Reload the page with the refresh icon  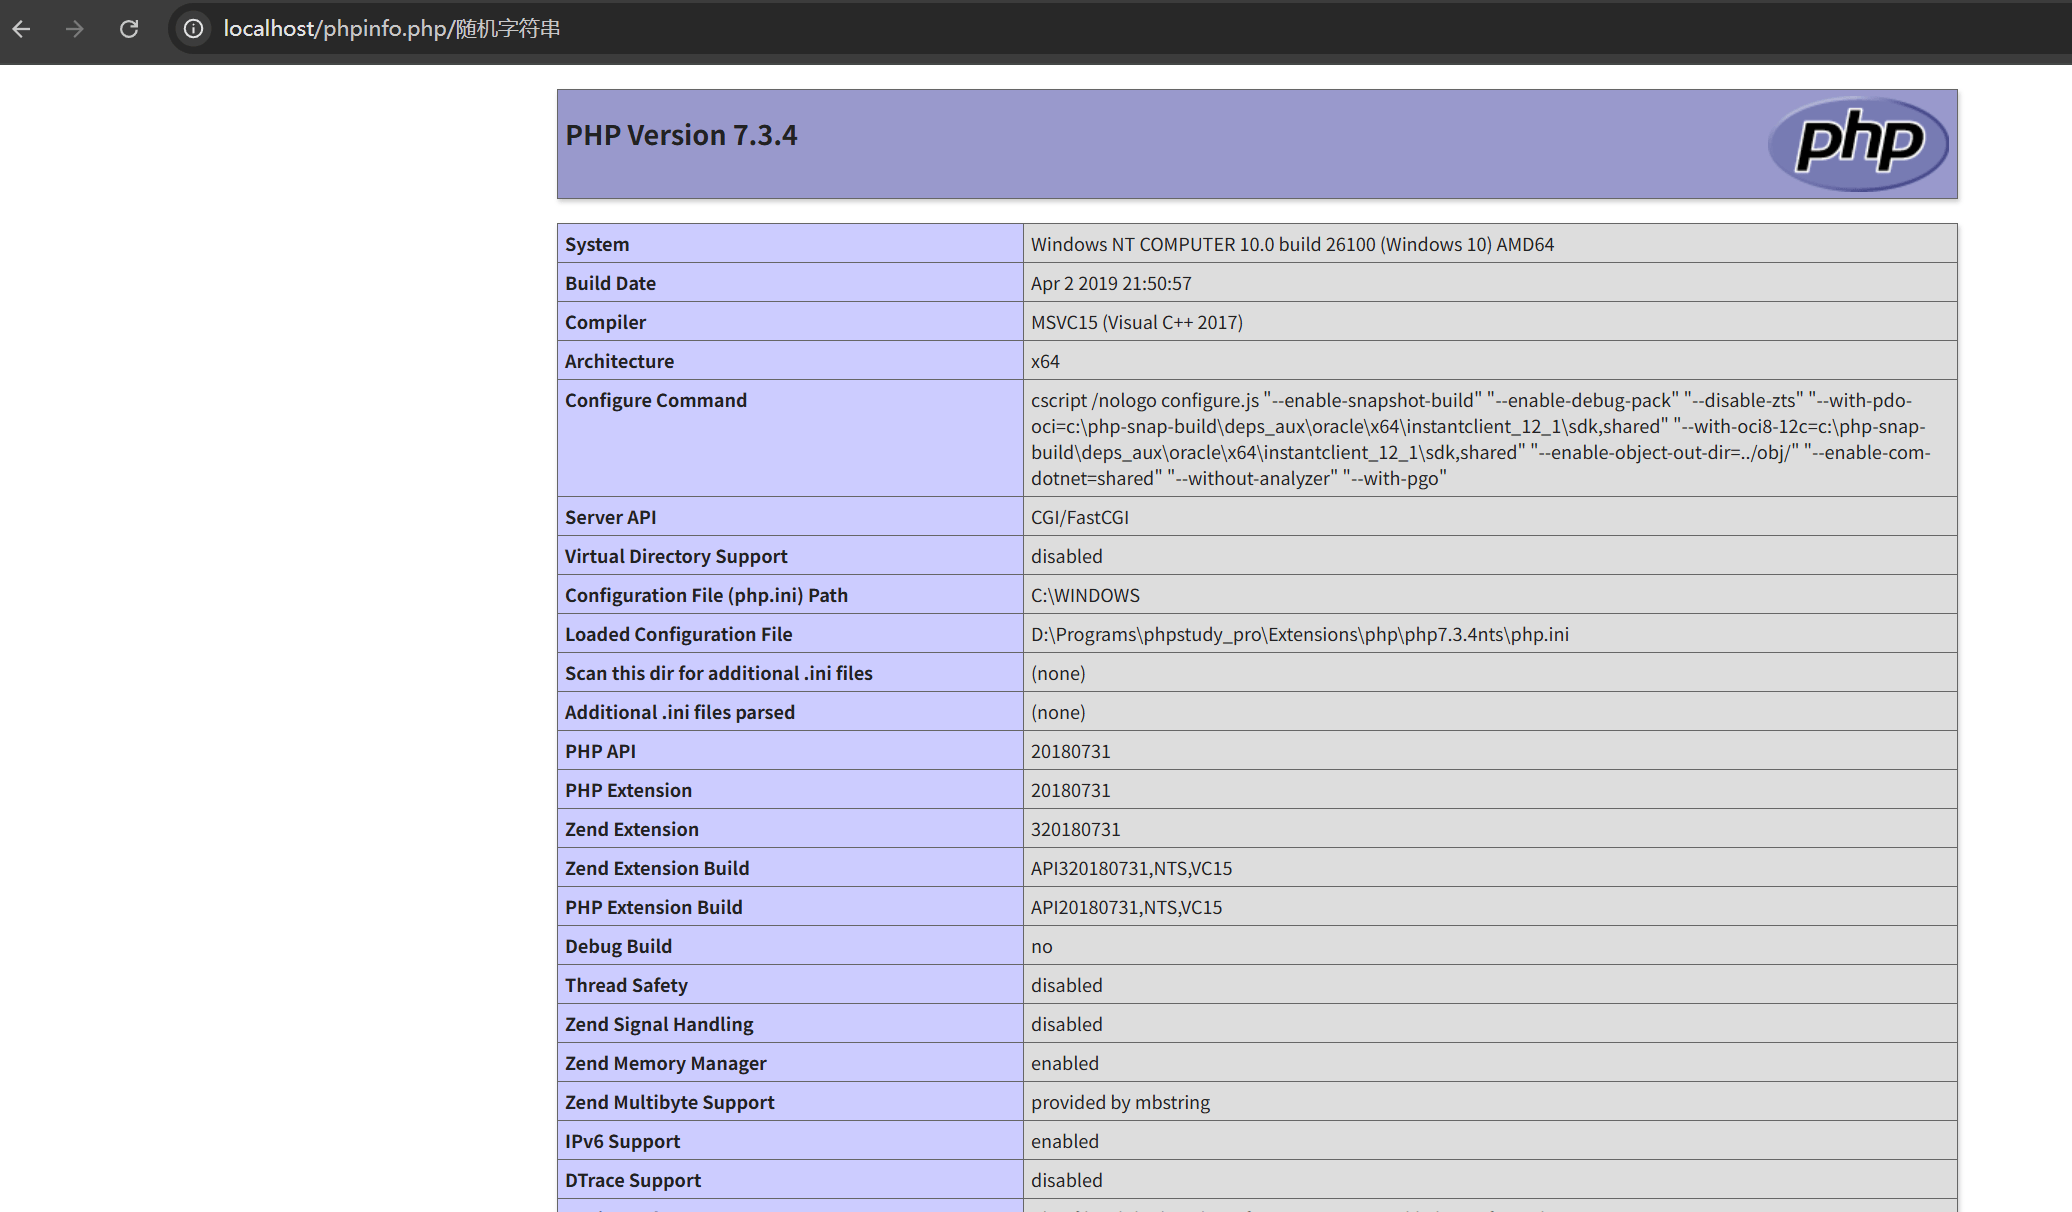[x=129, y=29]
